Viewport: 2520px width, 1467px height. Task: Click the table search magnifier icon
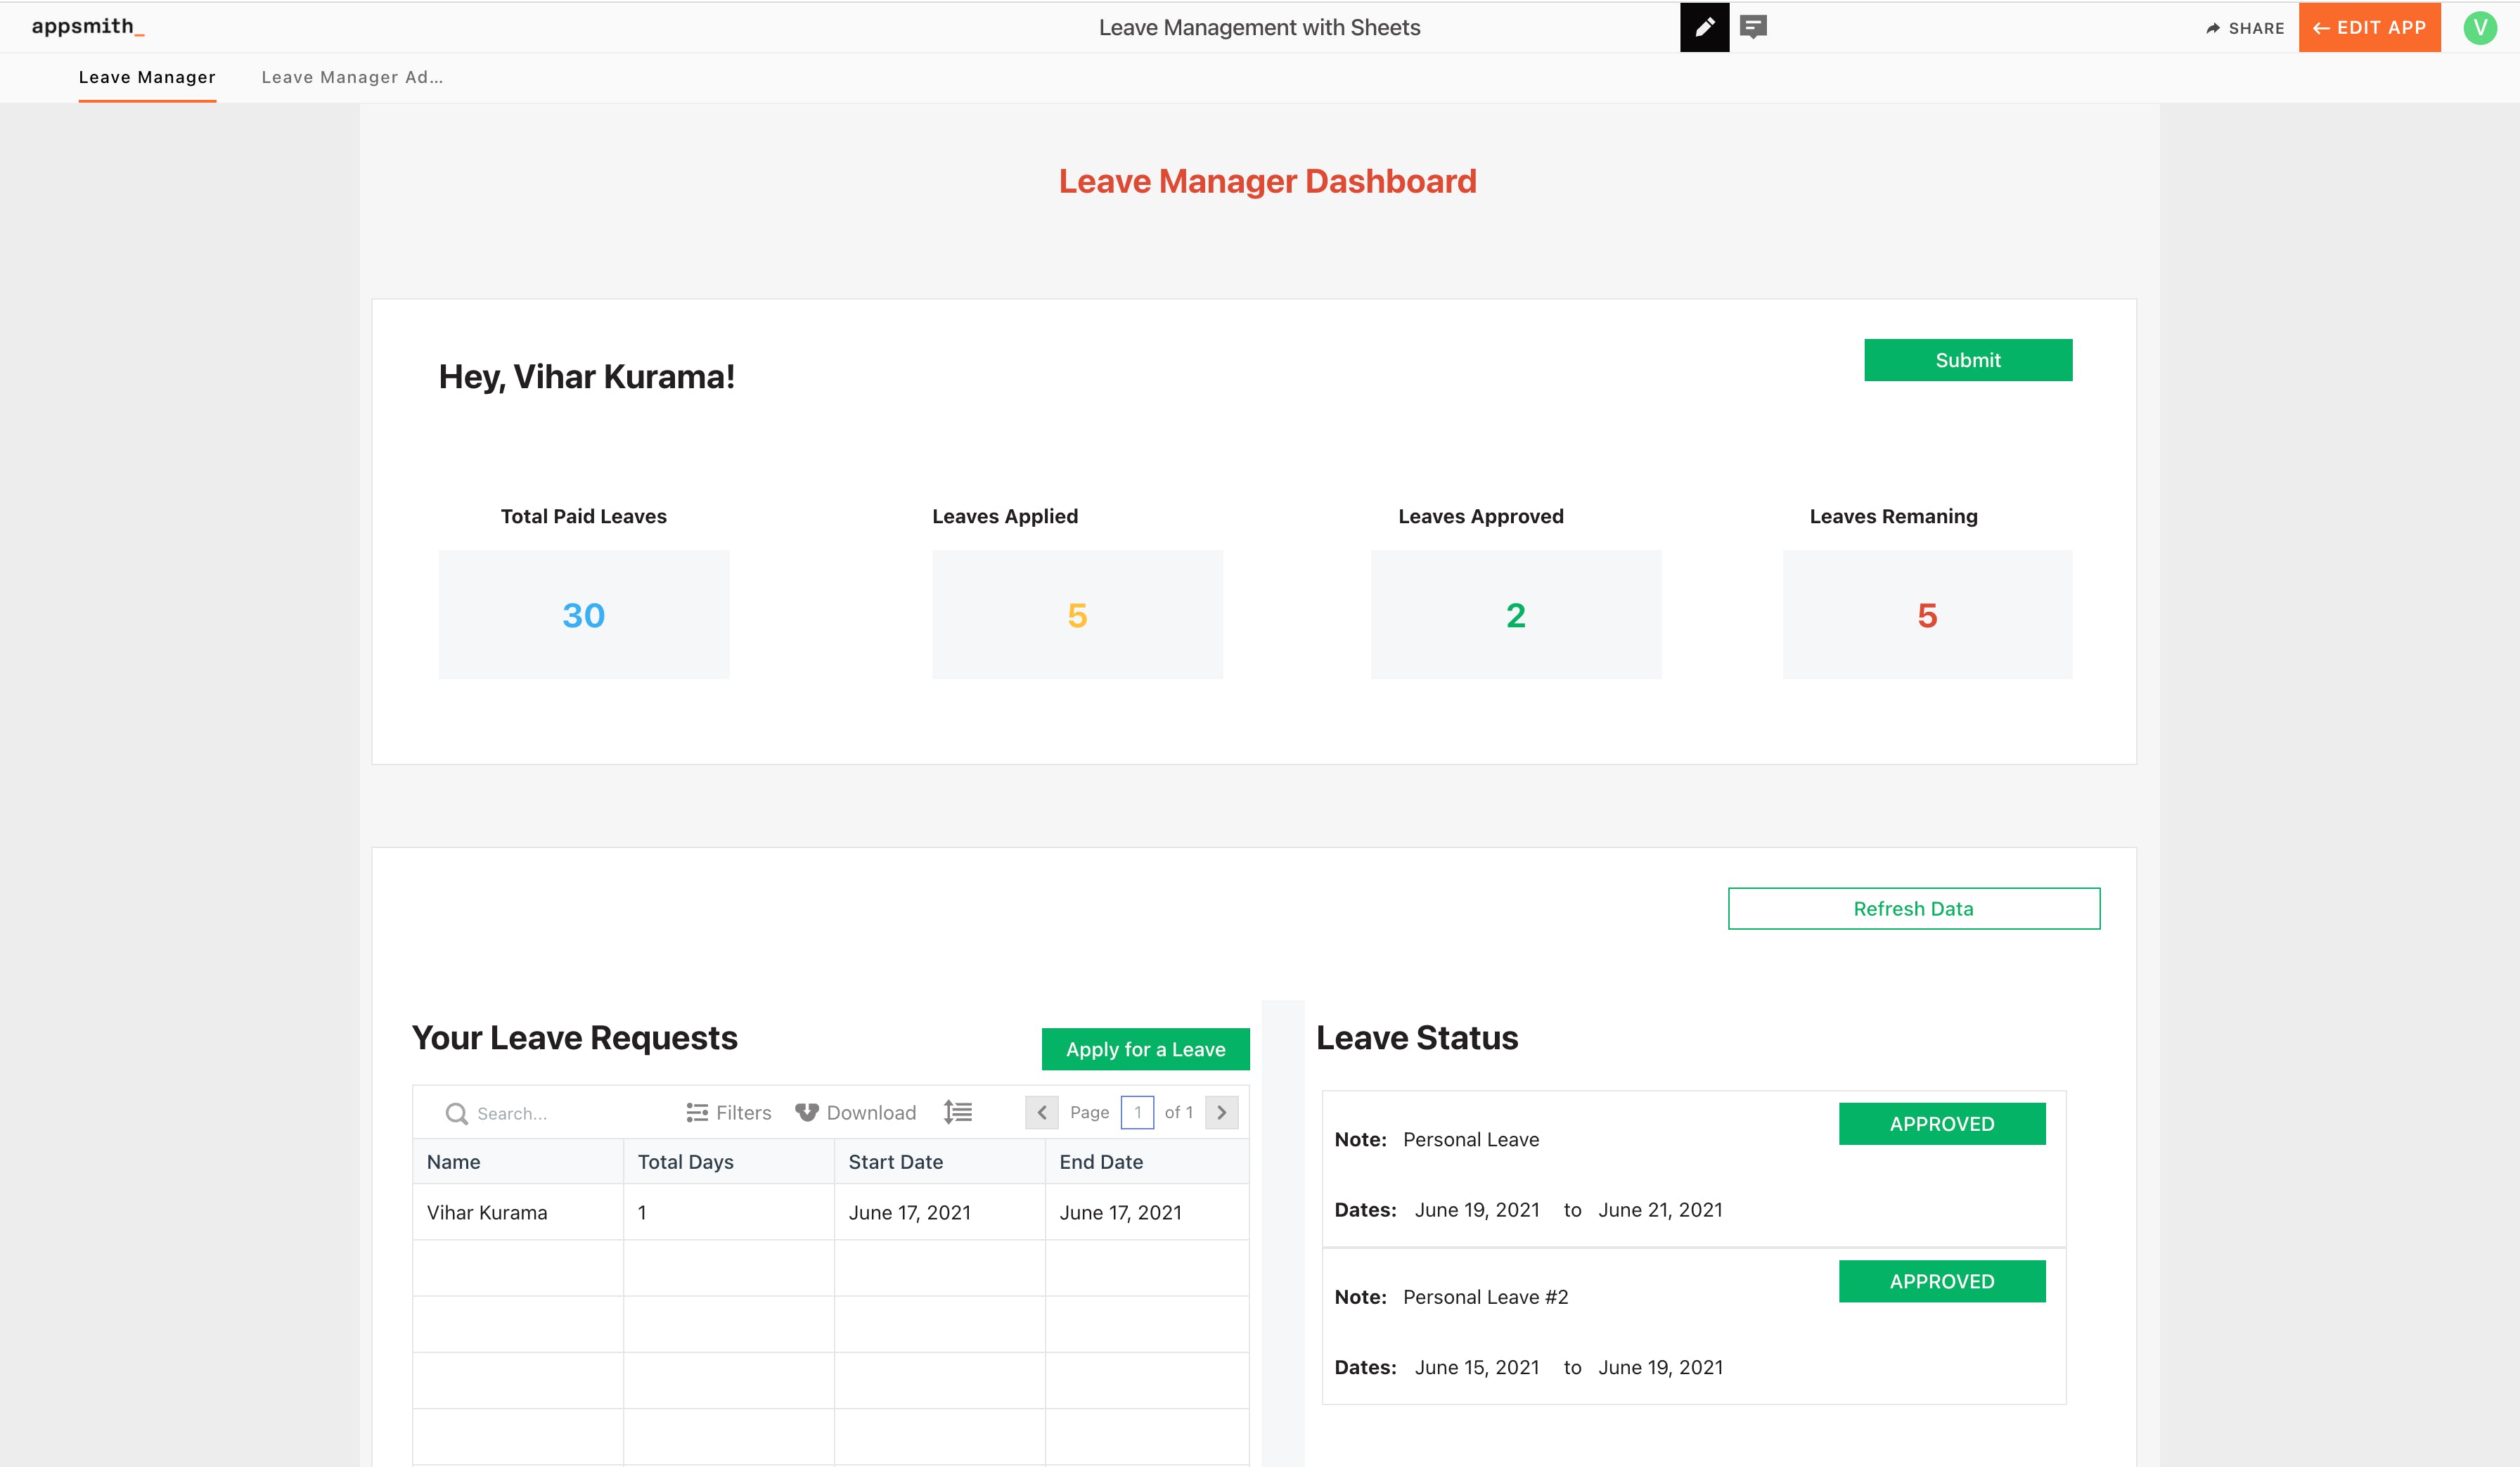click(x=456, y=1113)
